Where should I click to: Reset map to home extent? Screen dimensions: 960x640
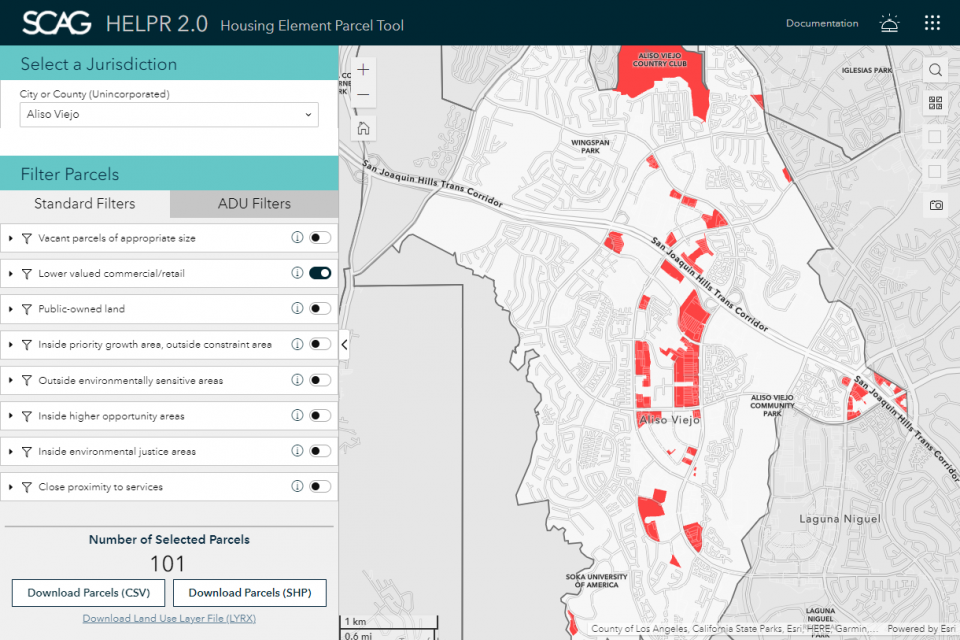point(363,128)
